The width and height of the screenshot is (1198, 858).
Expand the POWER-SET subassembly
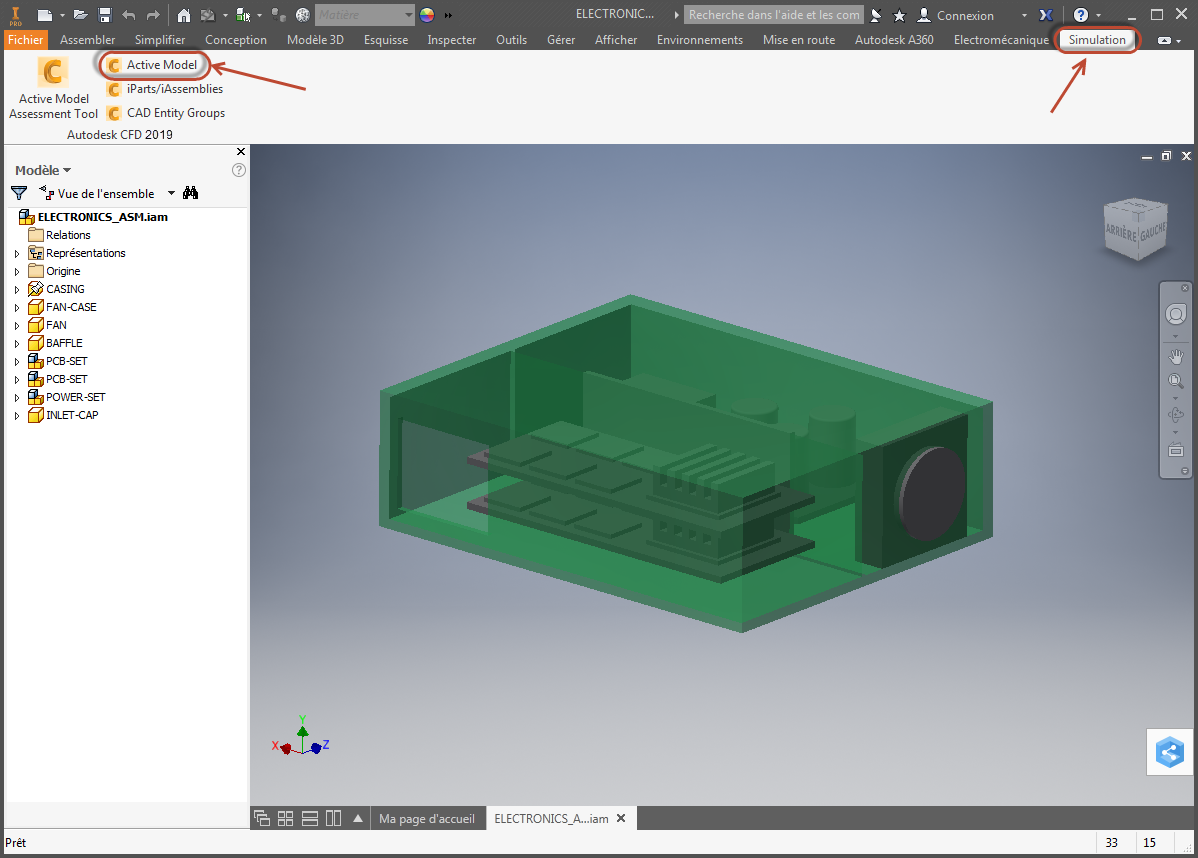coord(17,397)
